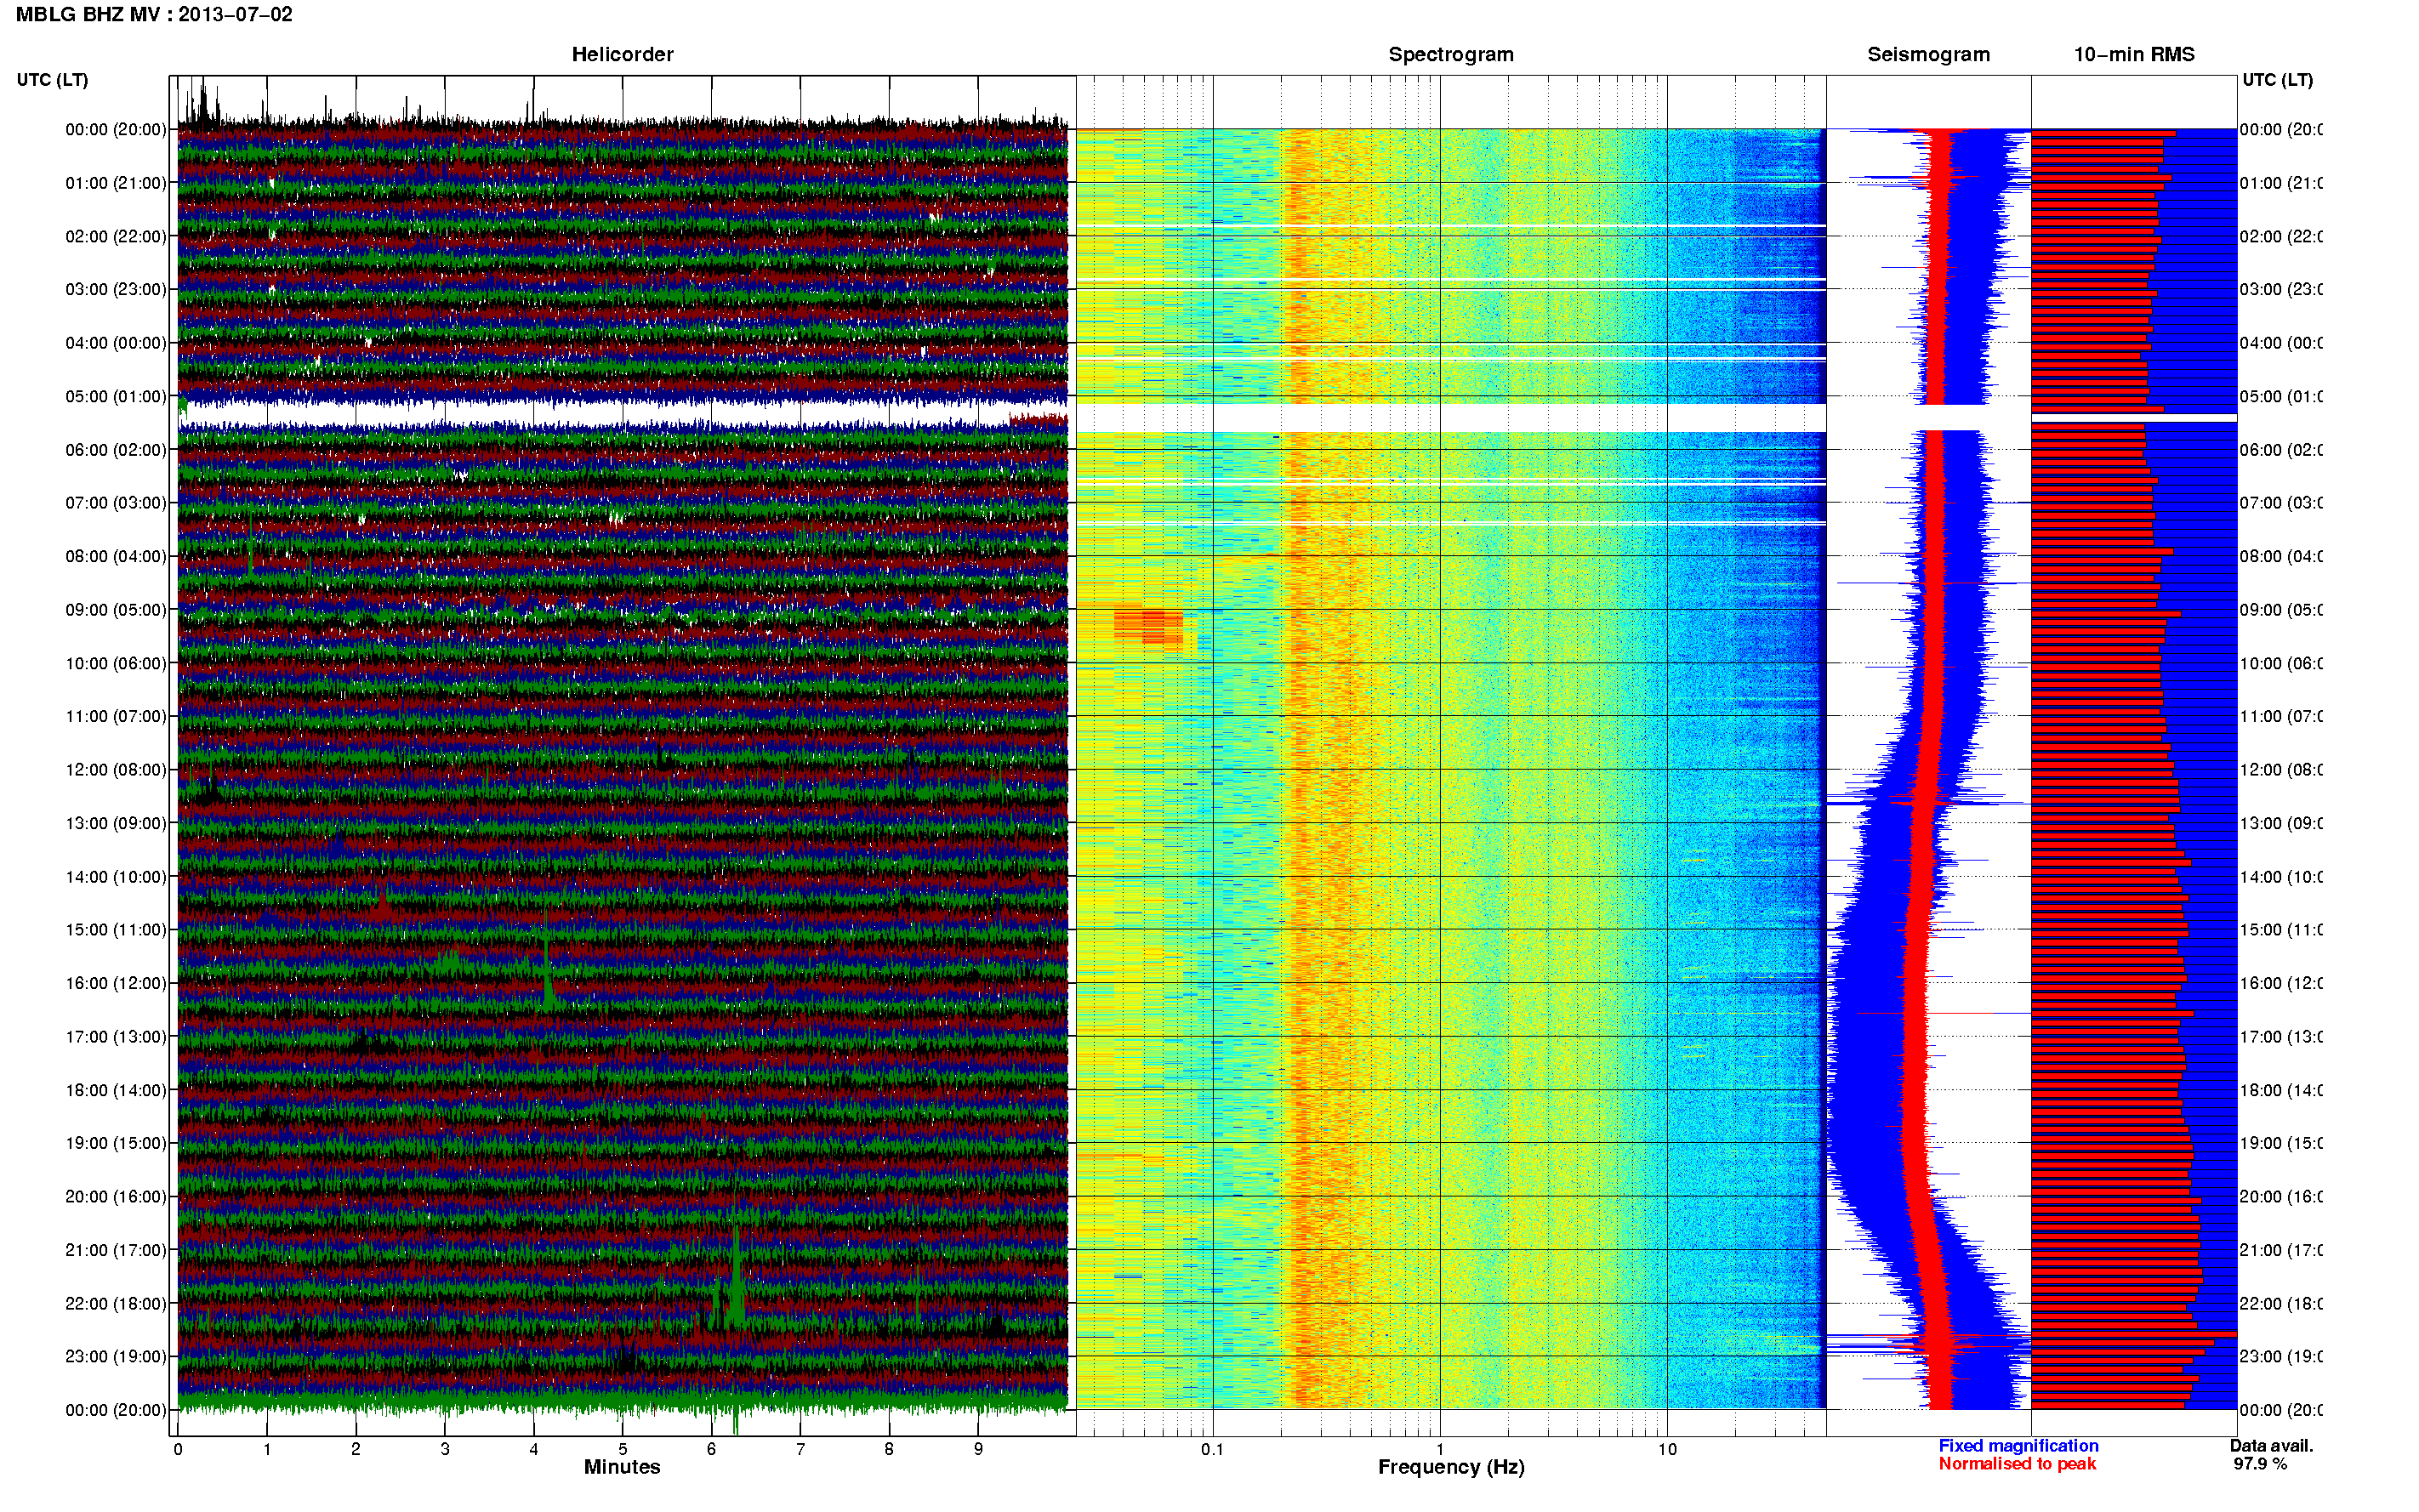Image resolution: width=2419 pixels, height=1512 pixels.
Task: Click the '5' tick on the Minutes axis
Action: click(623, 1450)
